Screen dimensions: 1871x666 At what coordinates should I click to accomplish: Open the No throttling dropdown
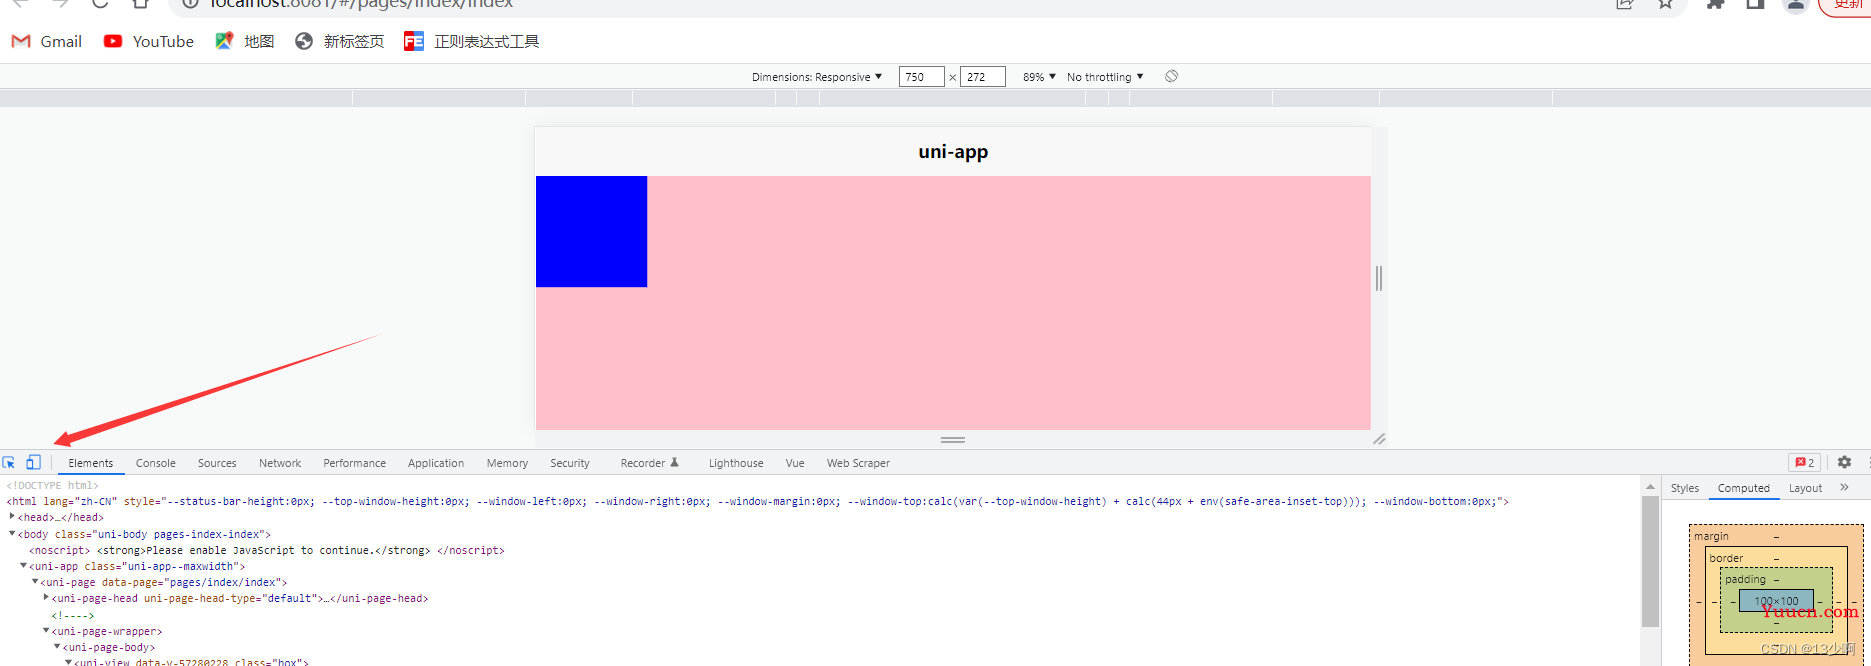[x=1105, y=77]
